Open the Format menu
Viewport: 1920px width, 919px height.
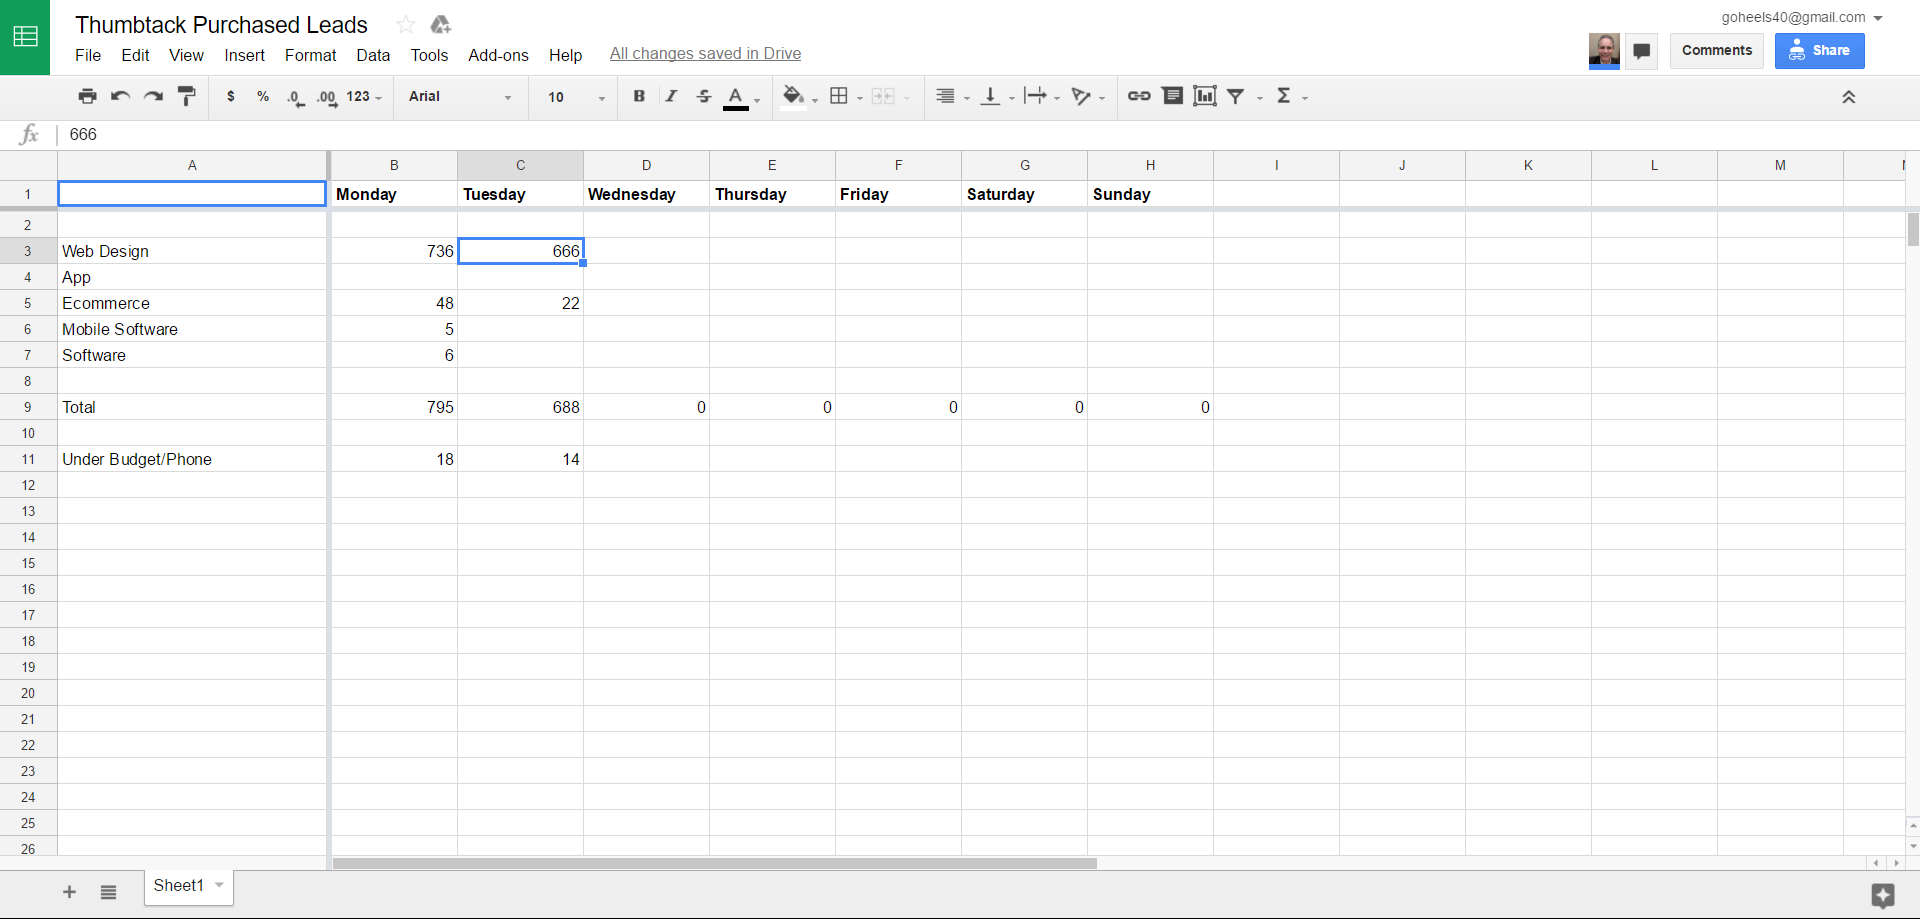click(310, 55)
